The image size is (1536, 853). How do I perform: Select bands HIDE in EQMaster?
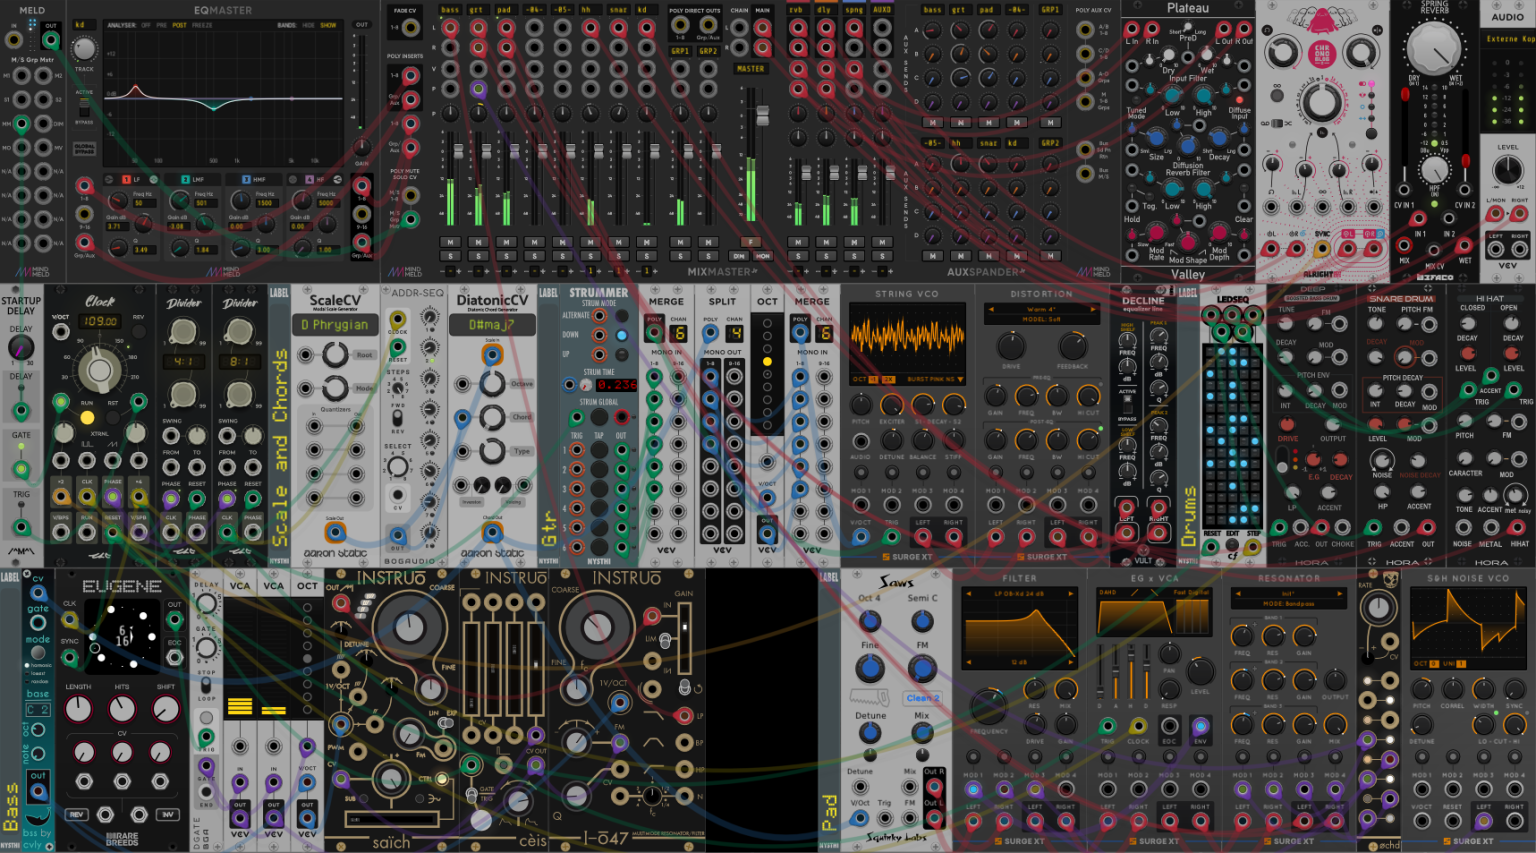tap(309, 25)
